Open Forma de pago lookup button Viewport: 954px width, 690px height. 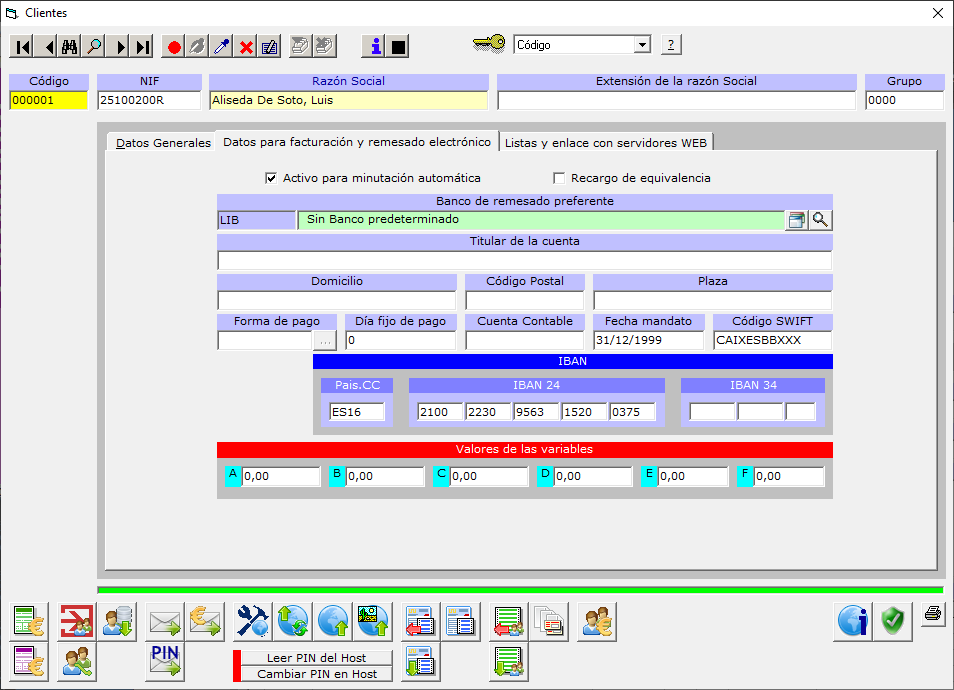point(325,340)
